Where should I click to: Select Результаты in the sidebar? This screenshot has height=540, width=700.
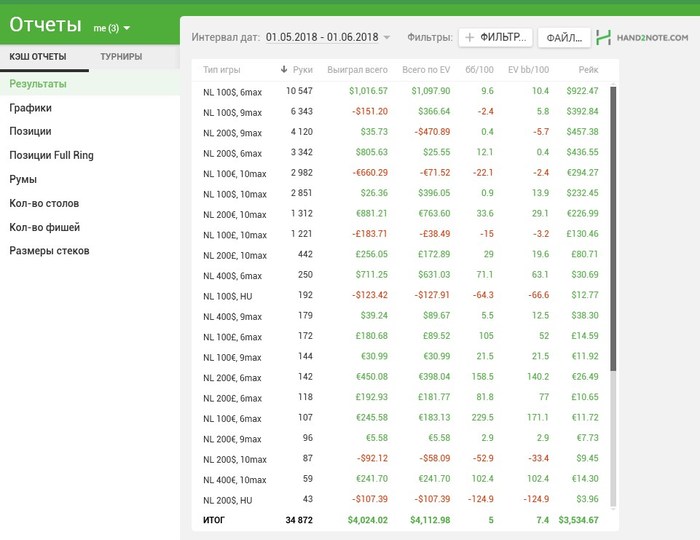(x=90, y=84)
